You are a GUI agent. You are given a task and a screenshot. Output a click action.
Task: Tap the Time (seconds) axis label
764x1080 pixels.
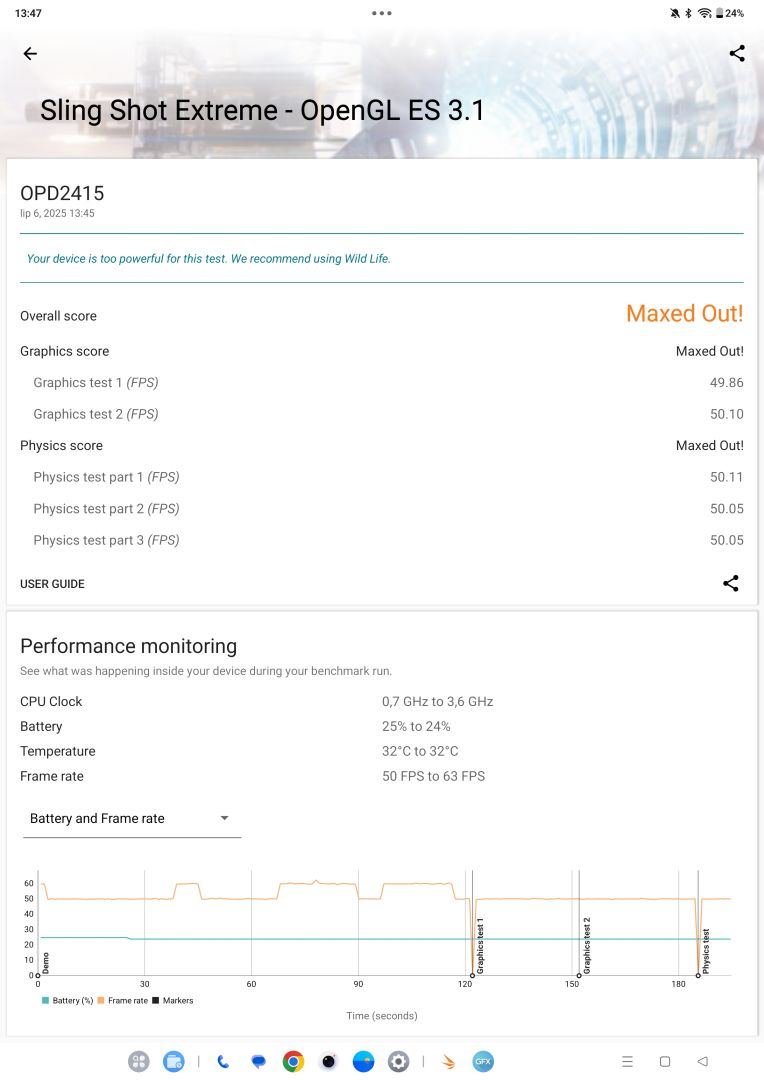tap(382, 1016)
